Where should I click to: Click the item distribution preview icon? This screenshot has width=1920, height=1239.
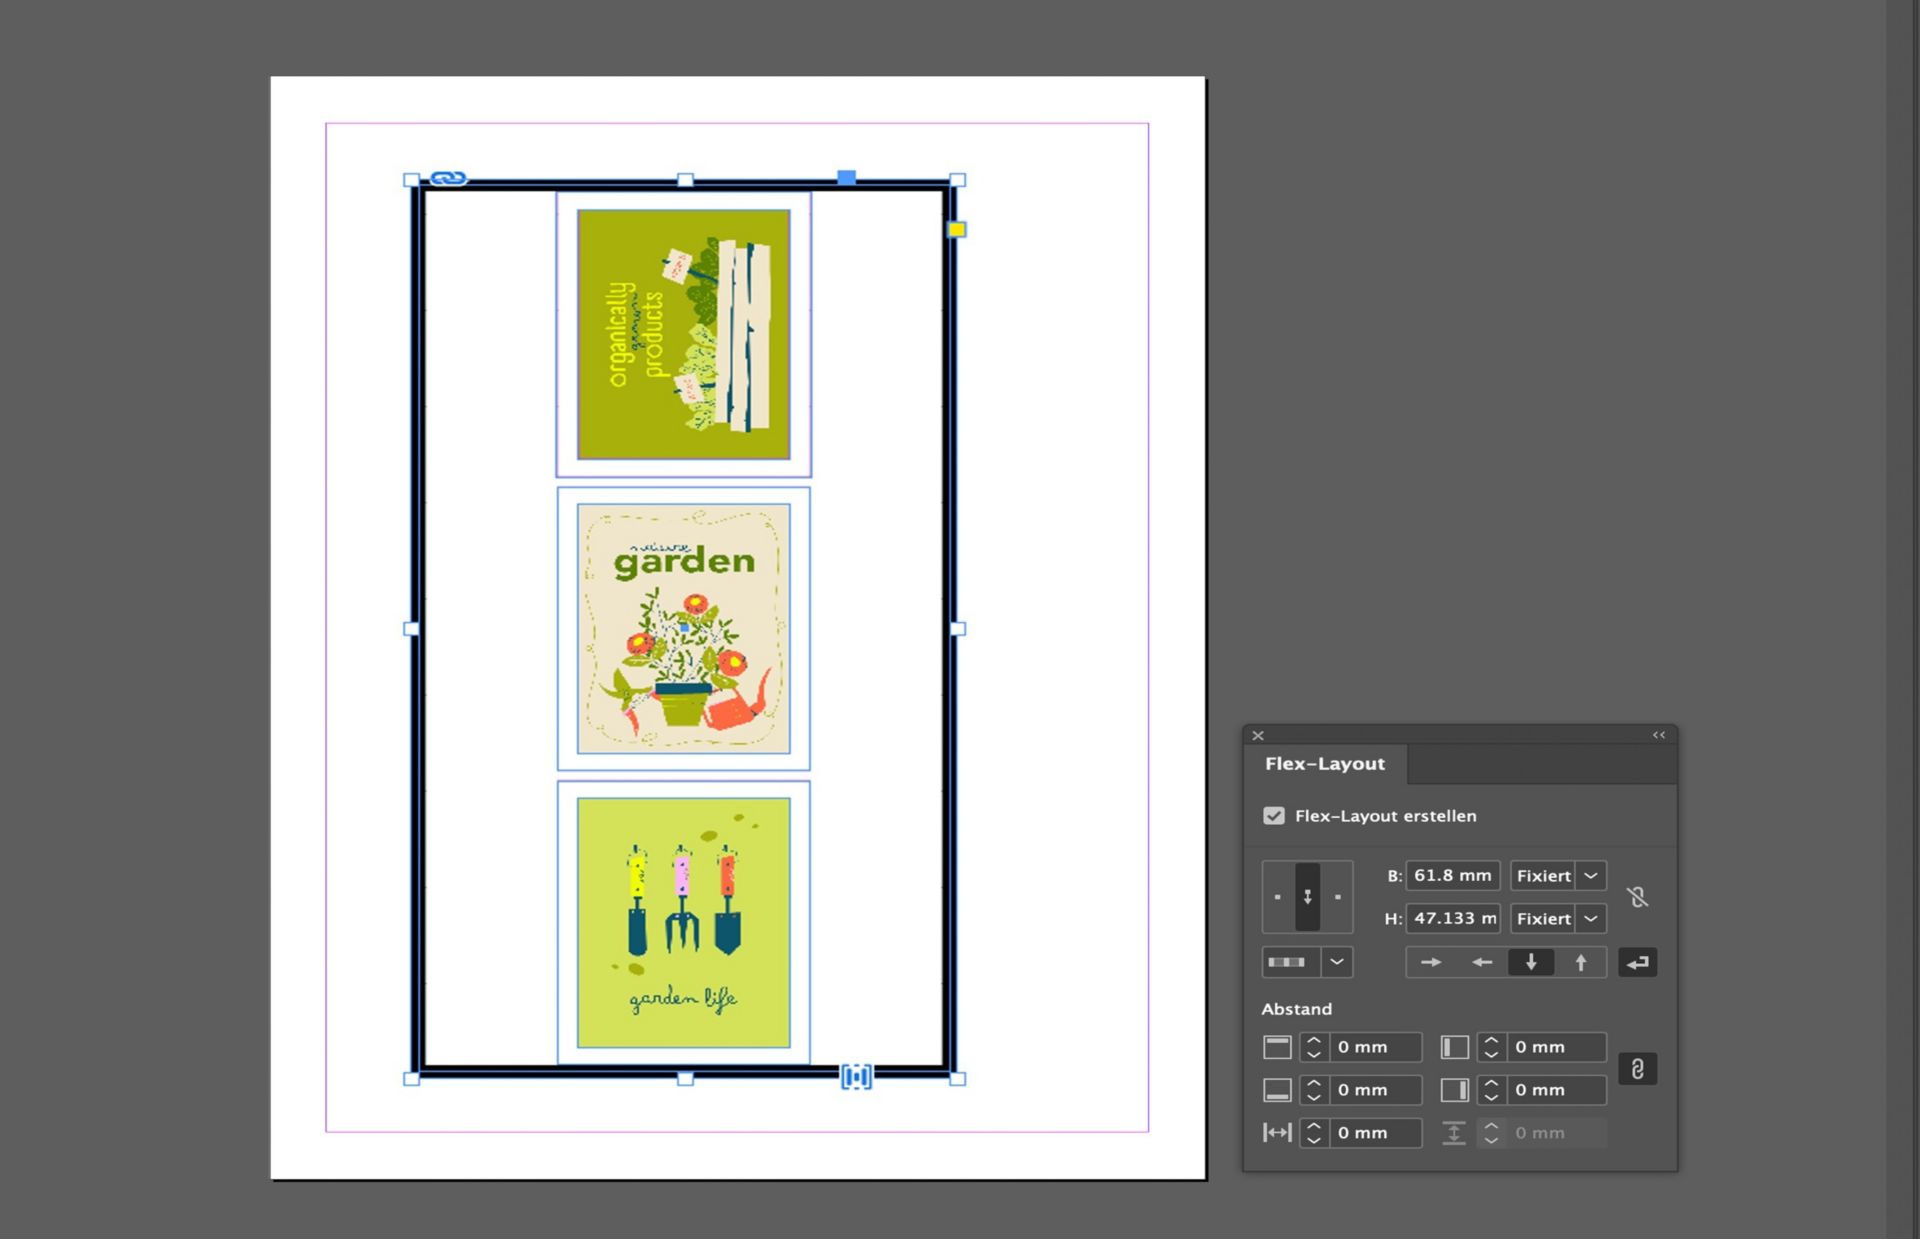point(1287,962)
